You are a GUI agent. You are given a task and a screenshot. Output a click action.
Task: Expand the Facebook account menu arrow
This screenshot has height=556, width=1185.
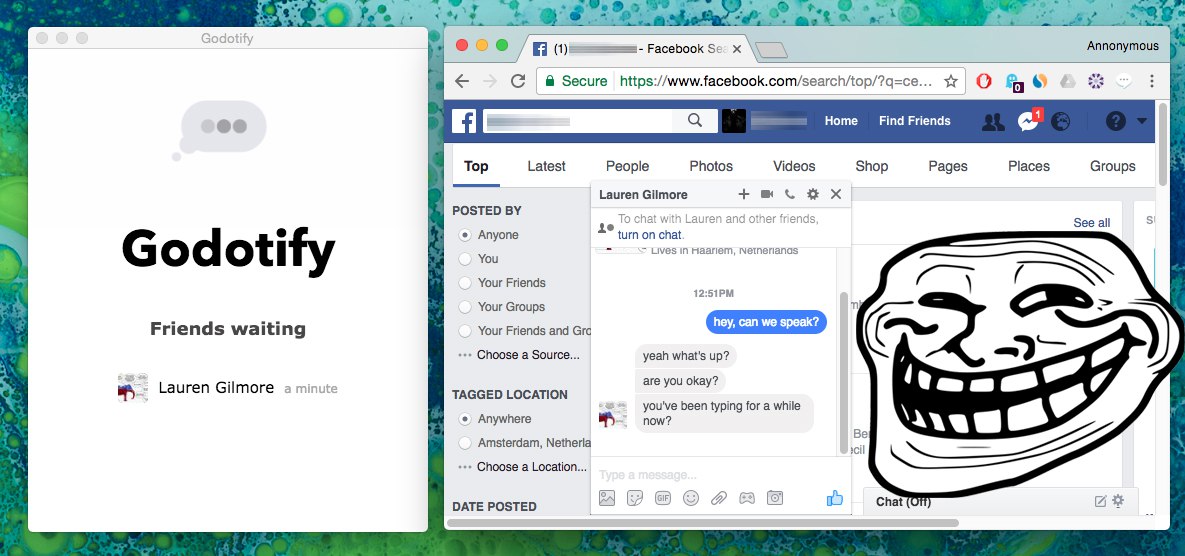coord(1141,121)
